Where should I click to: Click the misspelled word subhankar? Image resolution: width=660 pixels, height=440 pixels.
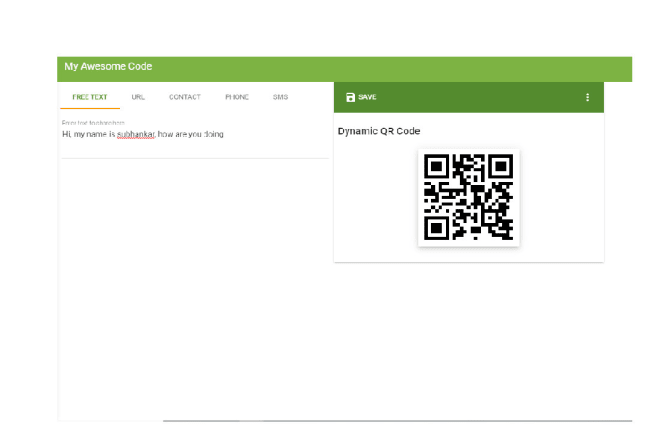tap(136, 134)
